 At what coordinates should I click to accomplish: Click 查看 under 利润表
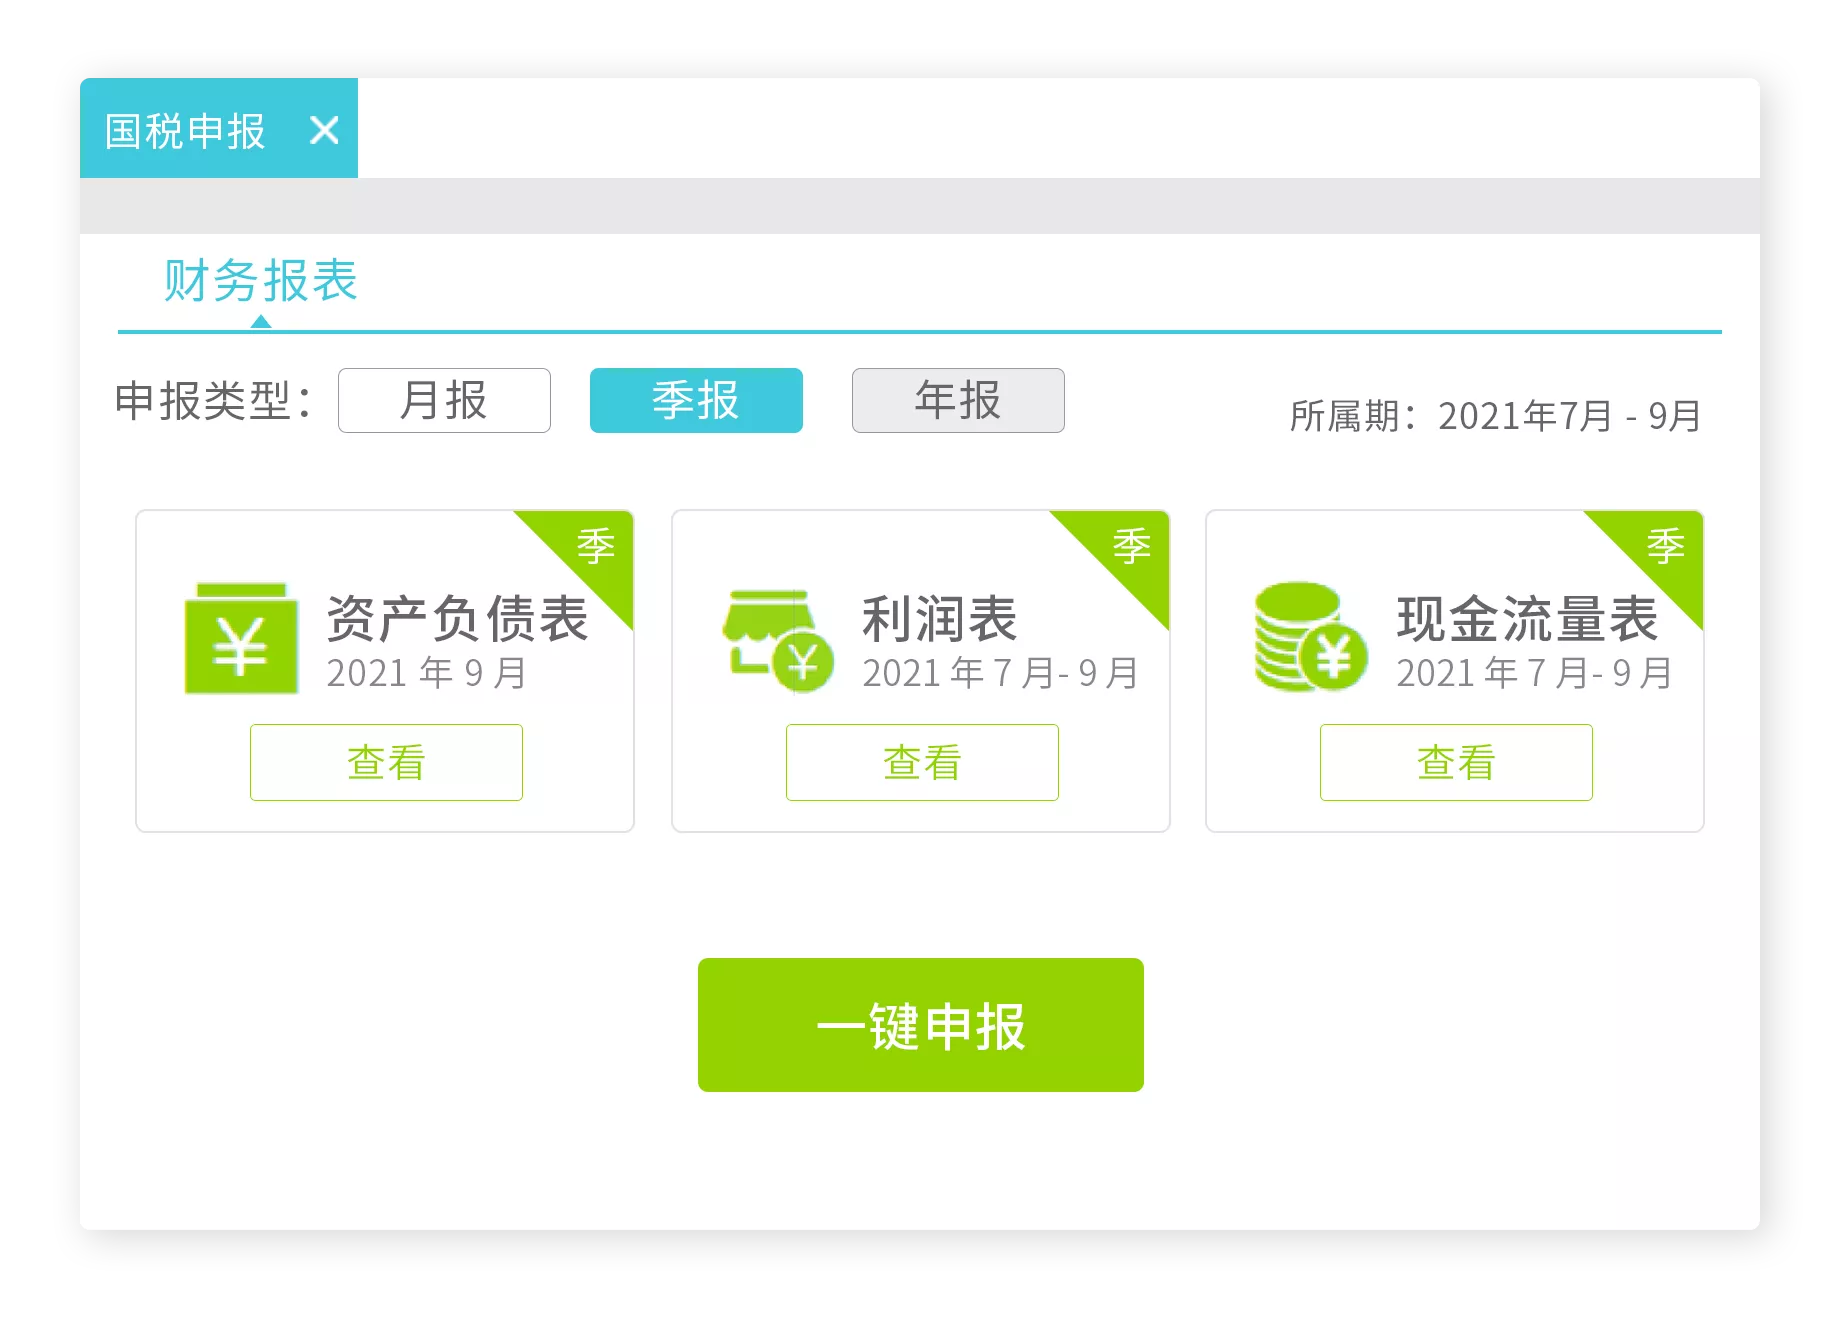pos(921,762)
